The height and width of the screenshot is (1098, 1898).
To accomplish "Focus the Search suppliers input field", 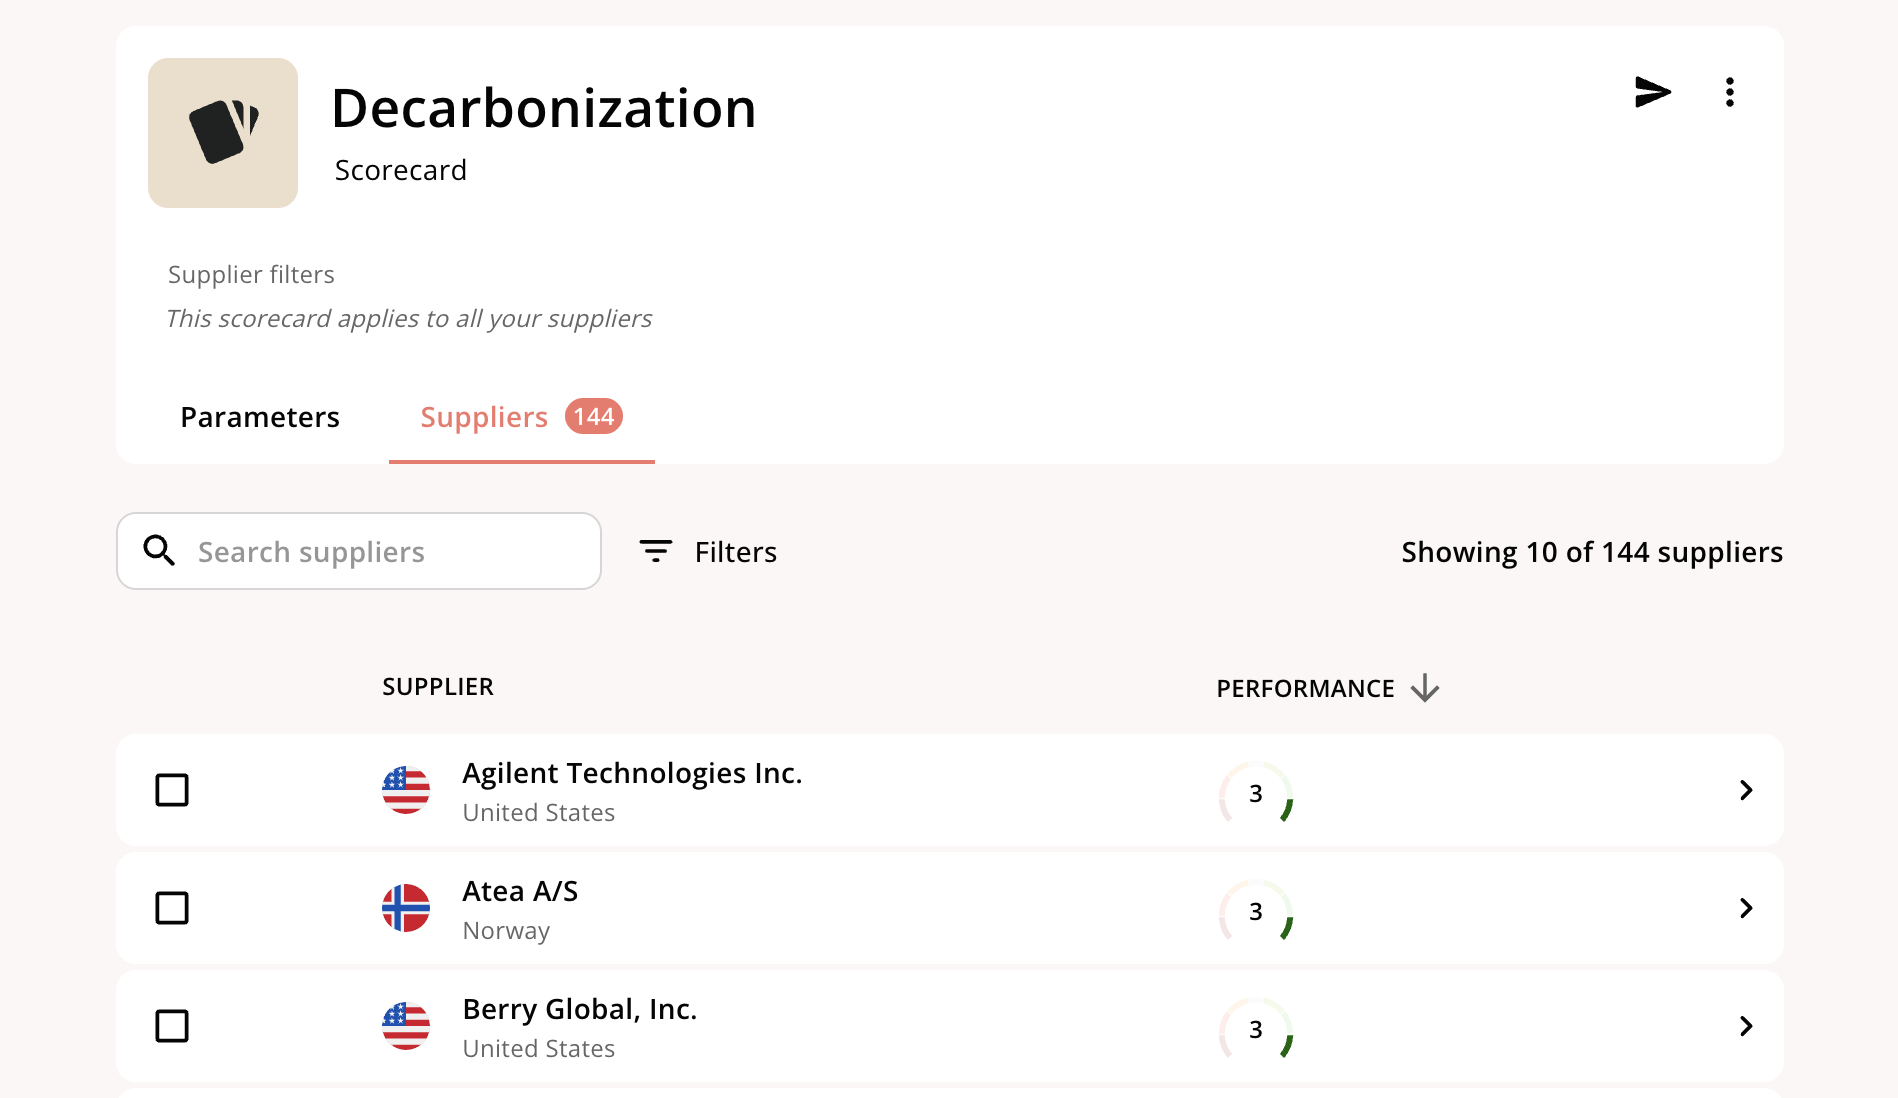I will 380,552.
